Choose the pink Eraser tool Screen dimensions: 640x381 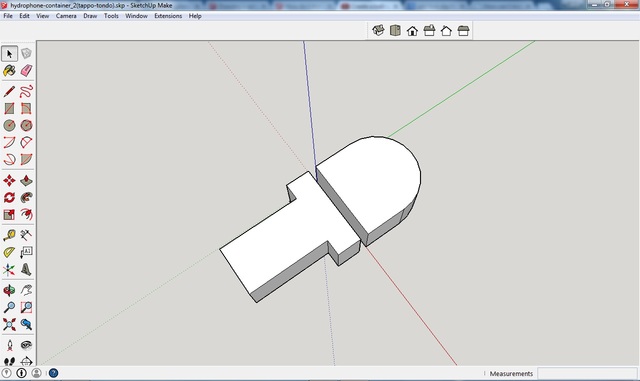(26, 71)
